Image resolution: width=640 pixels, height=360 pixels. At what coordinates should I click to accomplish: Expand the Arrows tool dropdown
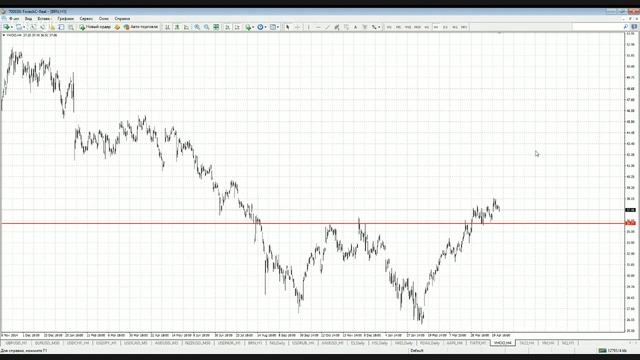click(x=379, y=27)
